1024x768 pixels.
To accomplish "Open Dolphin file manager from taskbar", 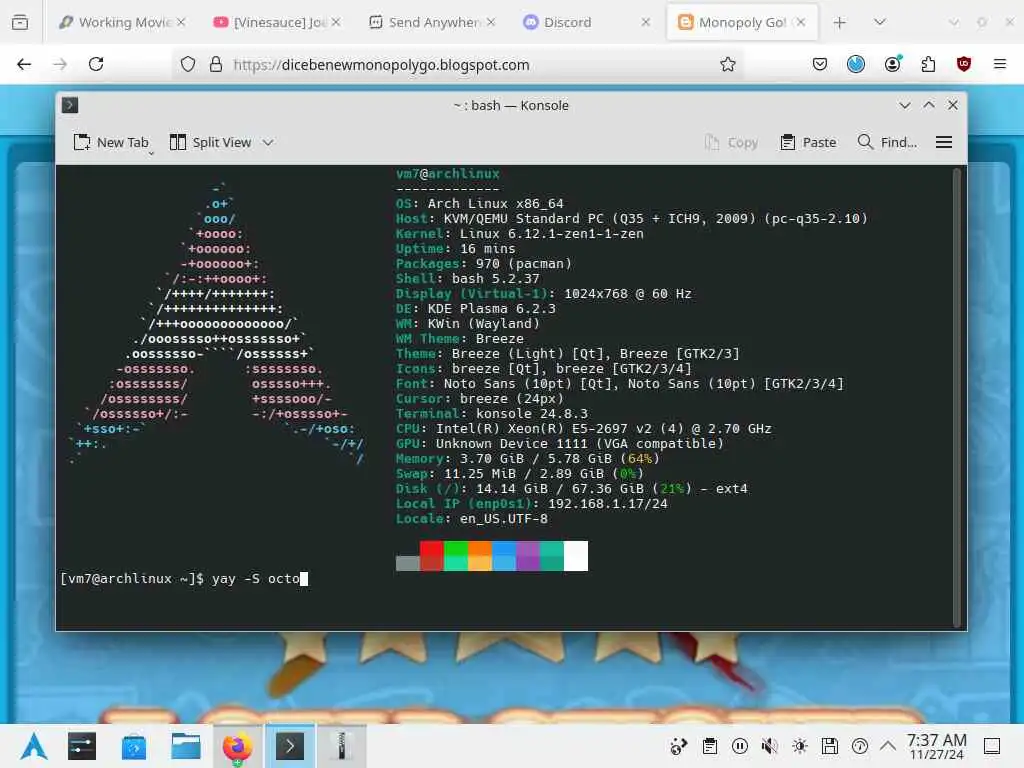I will pos(186,746).
